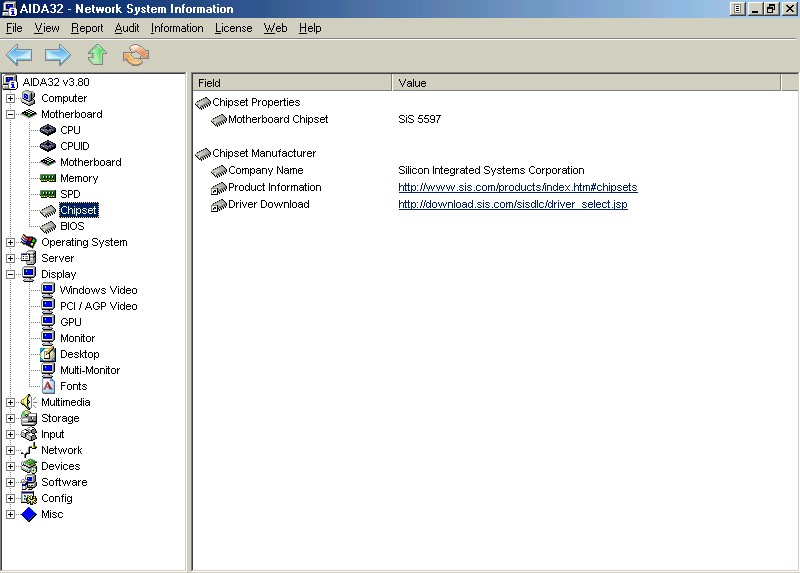Open the Information menu
The image size is (800, 573).
[177, 28]
